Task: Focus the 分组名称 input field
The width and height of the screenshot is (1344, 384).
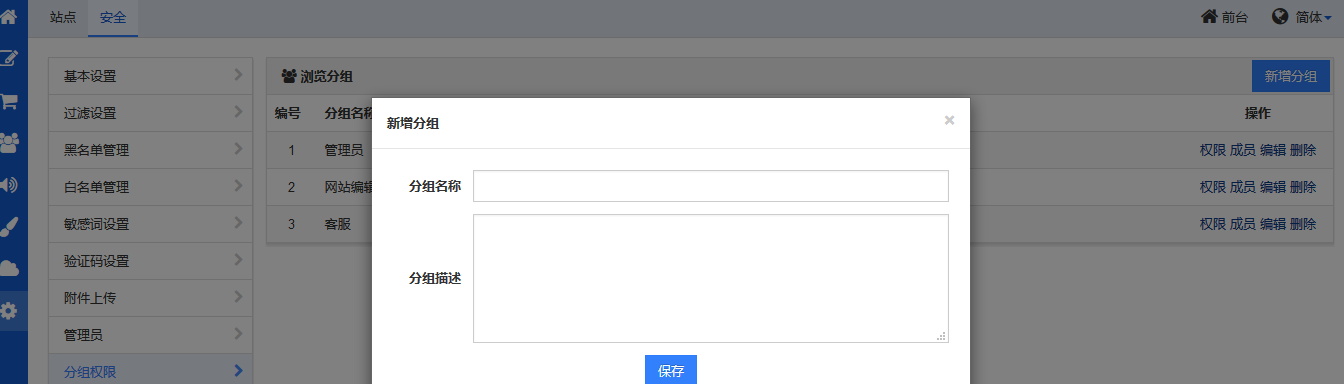Action: click(711, 186)
